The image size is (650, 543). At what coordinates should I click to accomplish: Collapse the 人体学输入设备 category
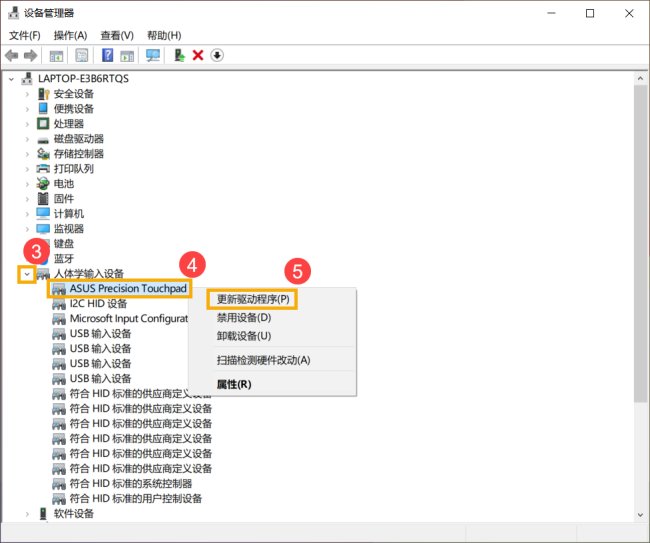(27, 274)
